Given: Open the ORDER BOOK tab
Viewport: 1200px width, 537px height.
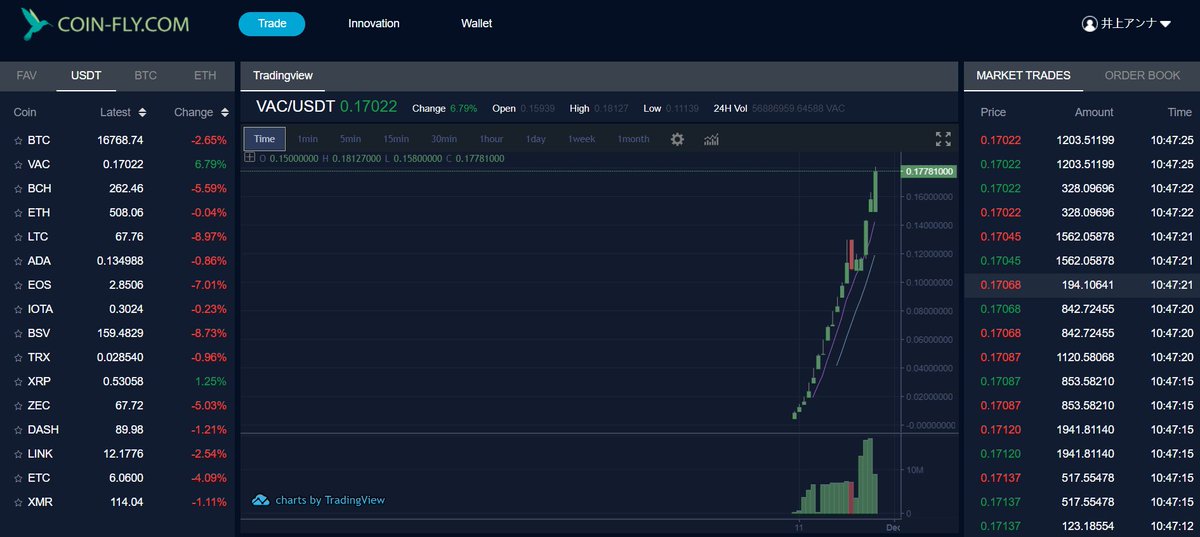Looking at the screenshot, I should pos(1142,76).
